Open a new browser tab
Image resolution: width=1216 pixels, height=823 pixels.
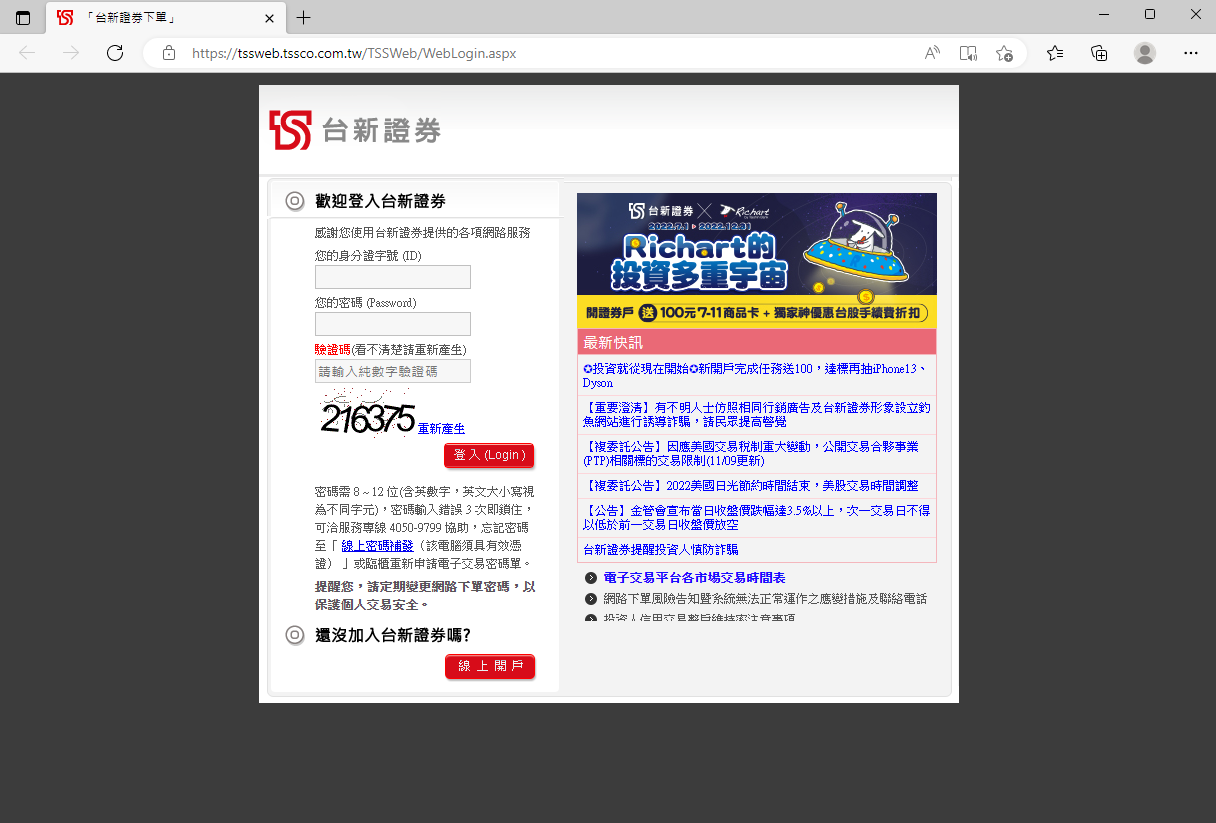pyautogui.click(x=304, y=18)
